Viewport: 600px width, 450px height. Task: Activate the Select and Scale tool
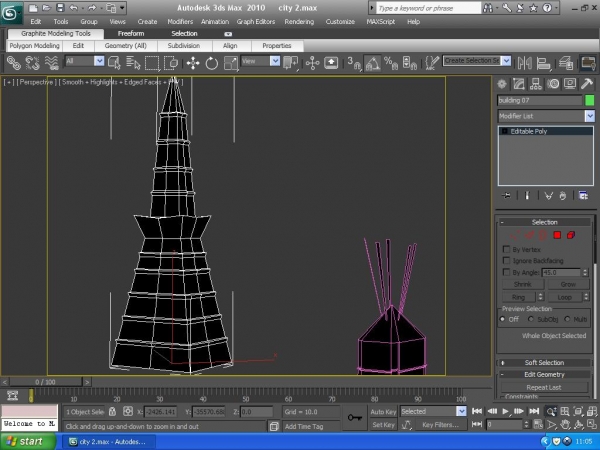coord(231,63)
